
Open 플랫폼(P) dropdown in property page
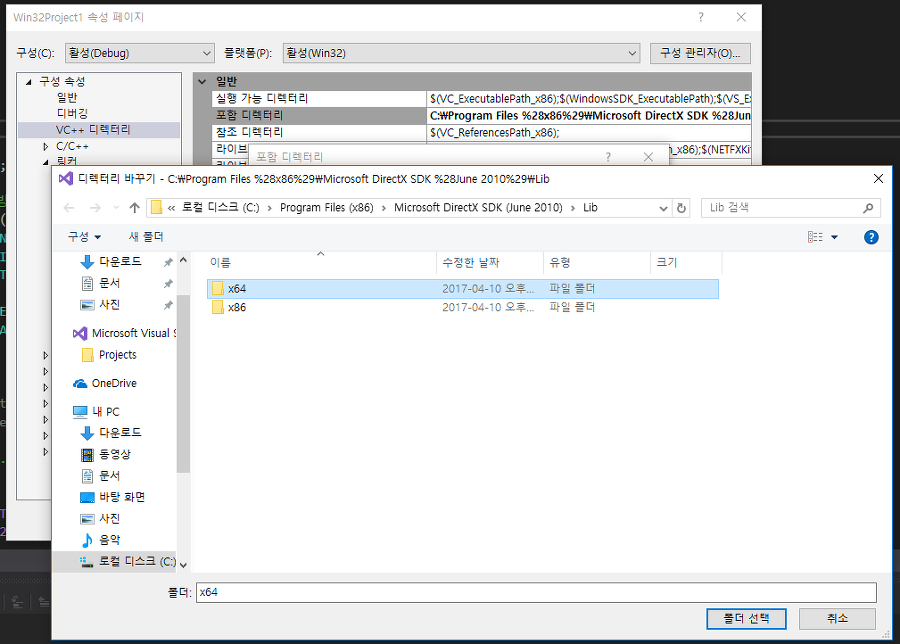(x=461, y=53)
